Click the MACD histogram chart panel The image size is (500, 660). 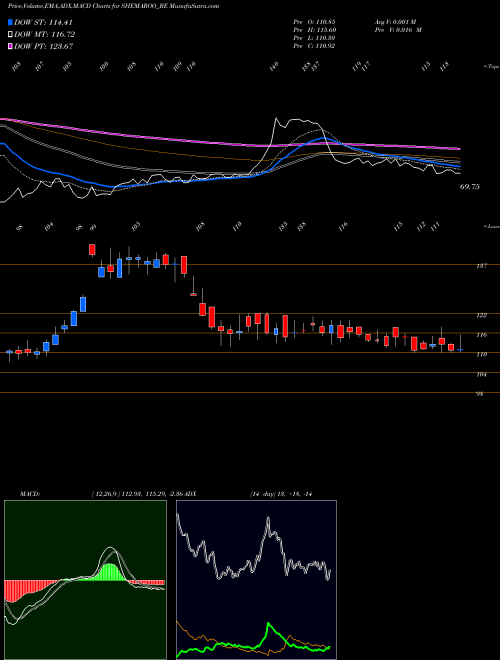tap(85, 580)
